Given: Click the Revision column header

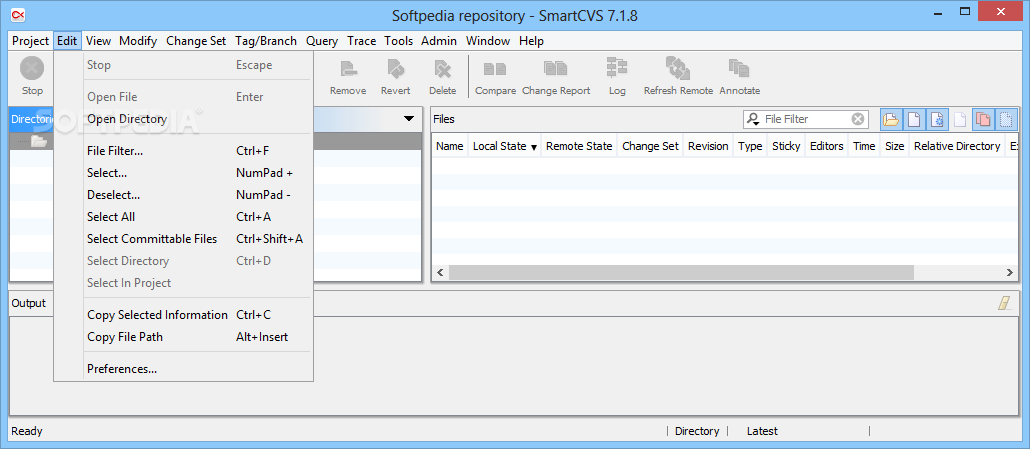Looking at the screenshot, I should coord(708,146).
